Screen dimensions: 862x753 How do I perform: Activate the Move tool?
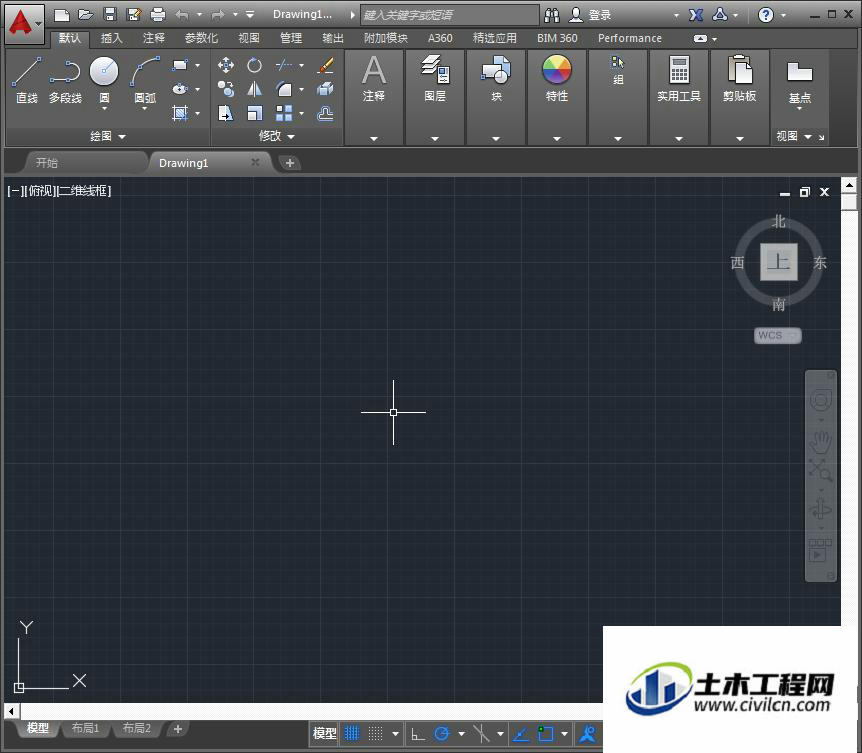click(225, 65)
